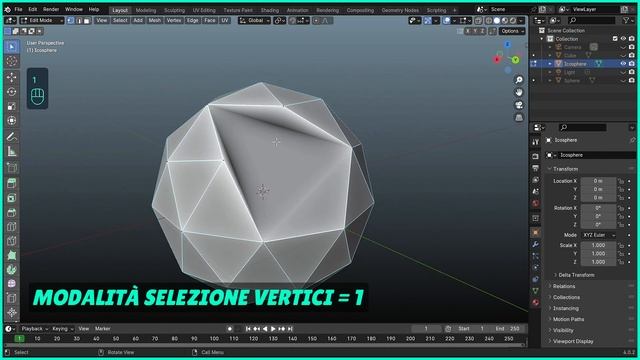
Task: Open the Global transform orientation dropdown
Action: [255, 20]
